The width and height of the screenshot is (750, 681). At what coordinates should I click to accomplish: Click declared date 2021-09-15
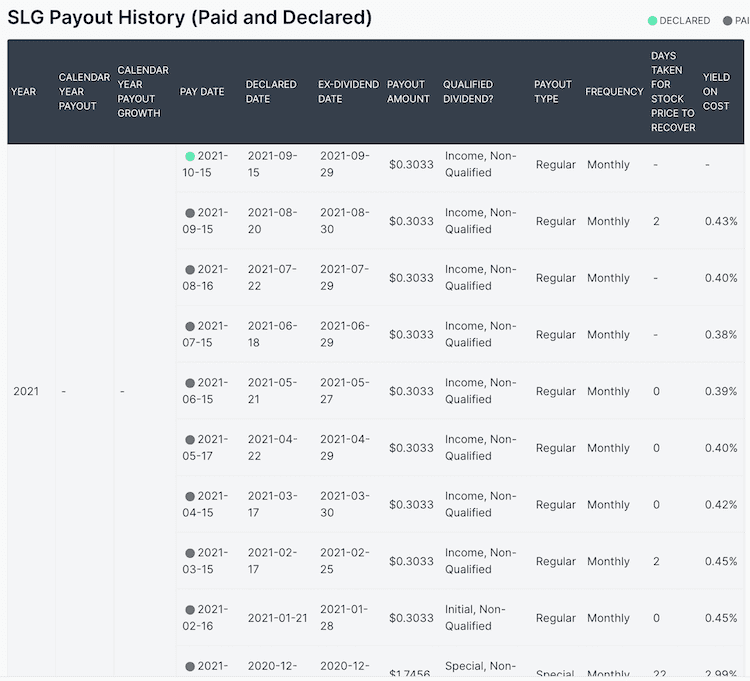point(272,164)
